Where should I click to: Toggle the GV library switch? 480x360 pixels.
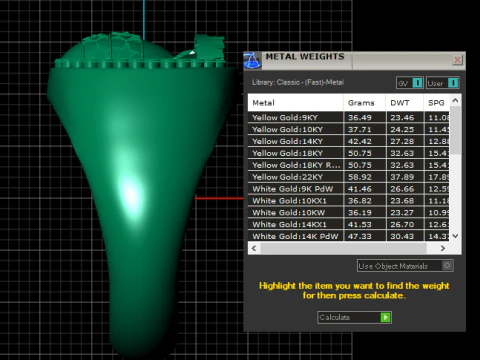click(x=410, y=83)
